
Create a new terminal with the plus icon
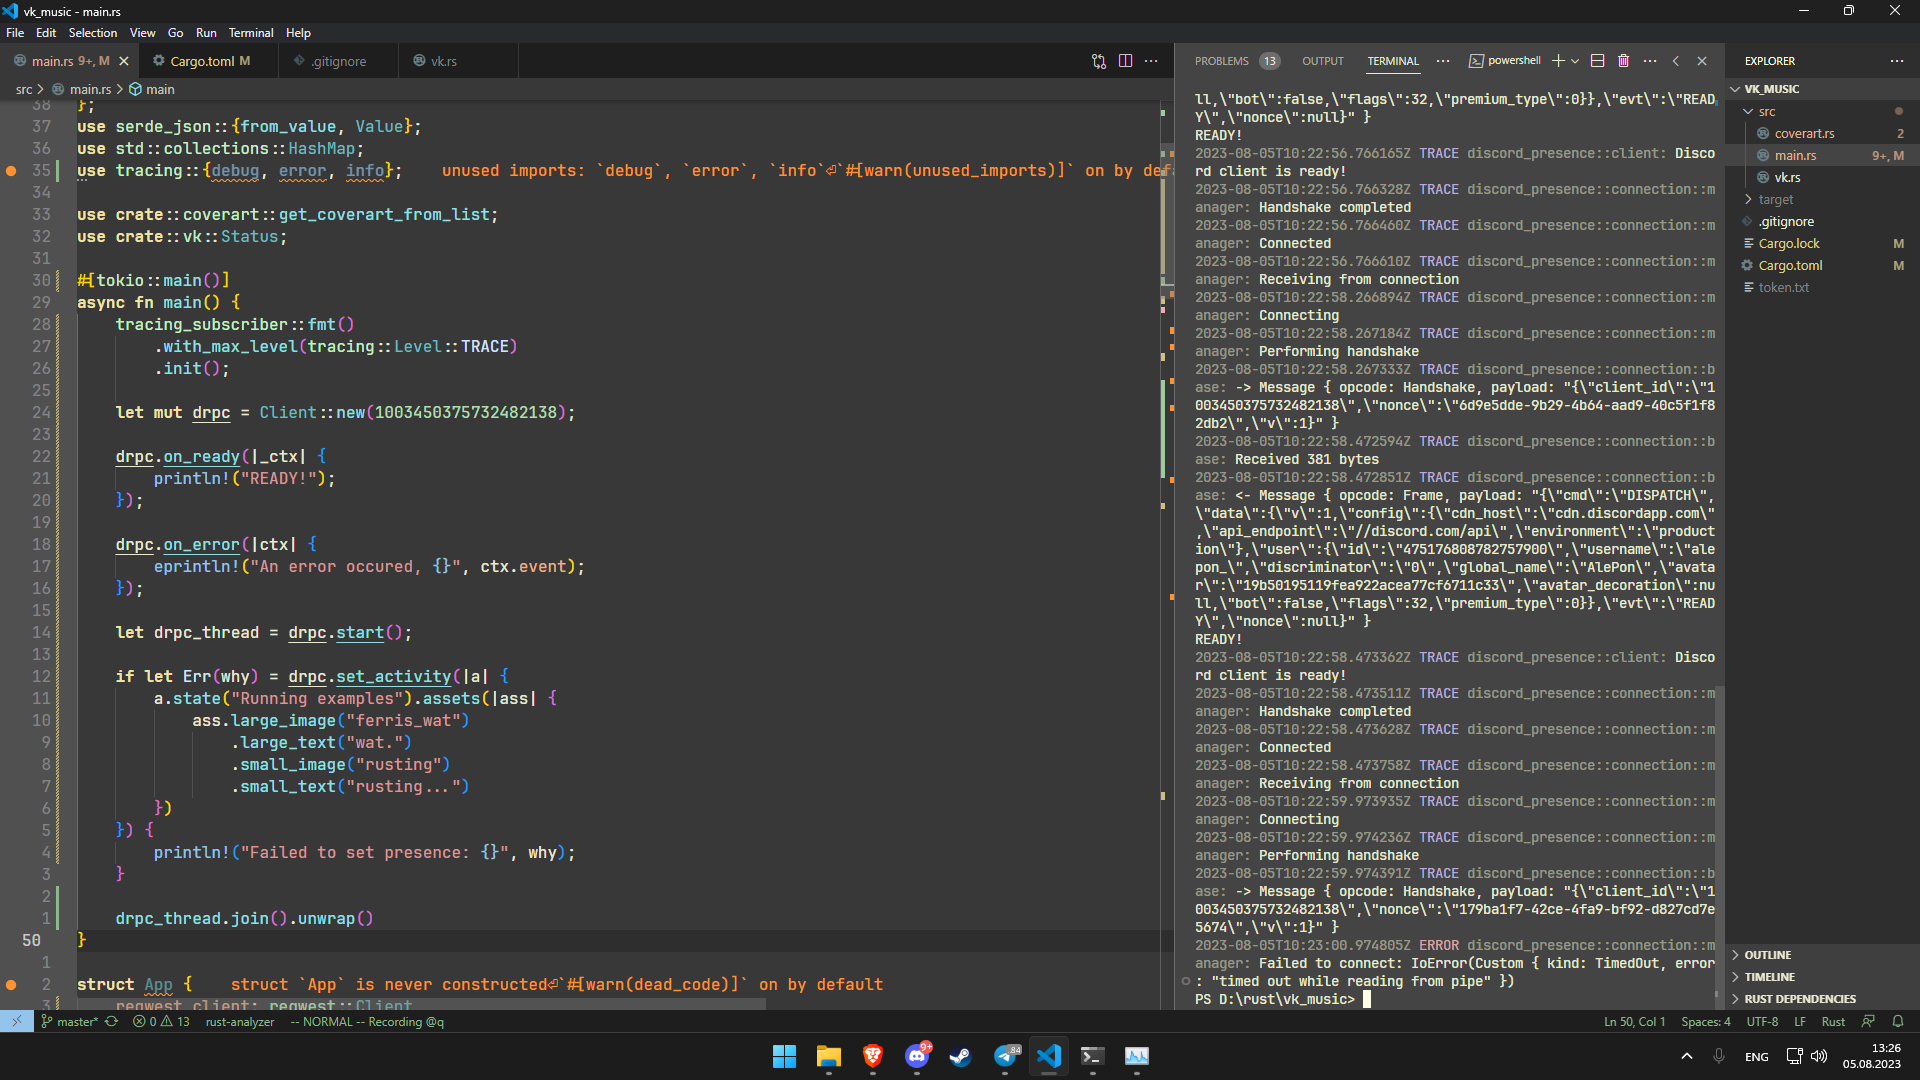1557,61
